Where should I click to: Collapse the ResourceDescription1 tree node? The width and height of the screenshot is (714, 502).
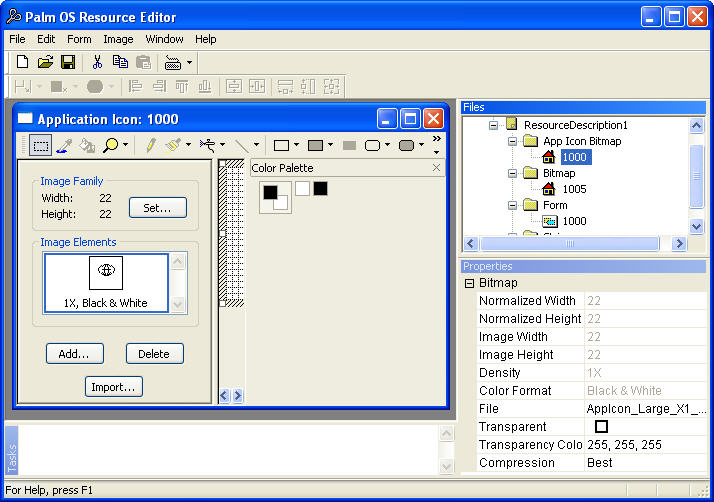click(x=493, y=125)
